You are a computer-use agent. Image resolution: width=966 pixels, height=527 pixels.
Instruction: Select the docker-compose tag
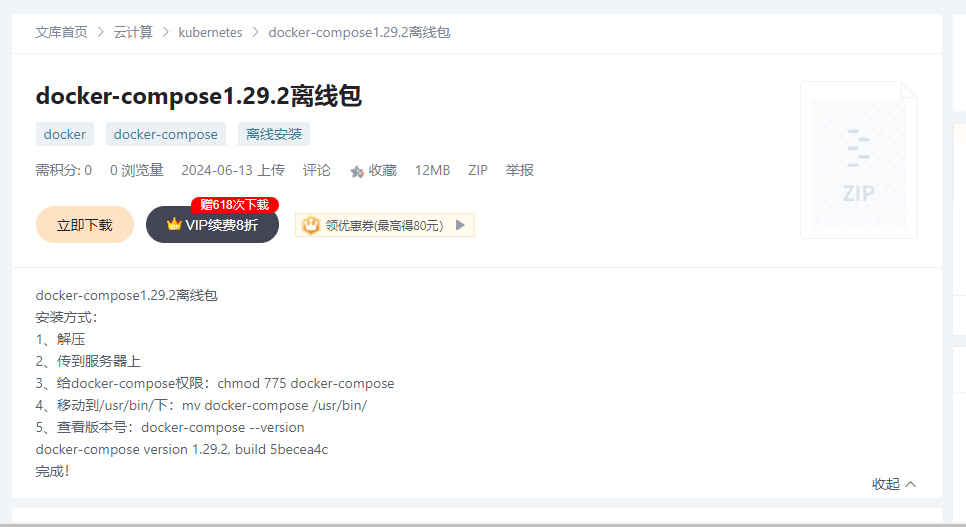[166, 134]
